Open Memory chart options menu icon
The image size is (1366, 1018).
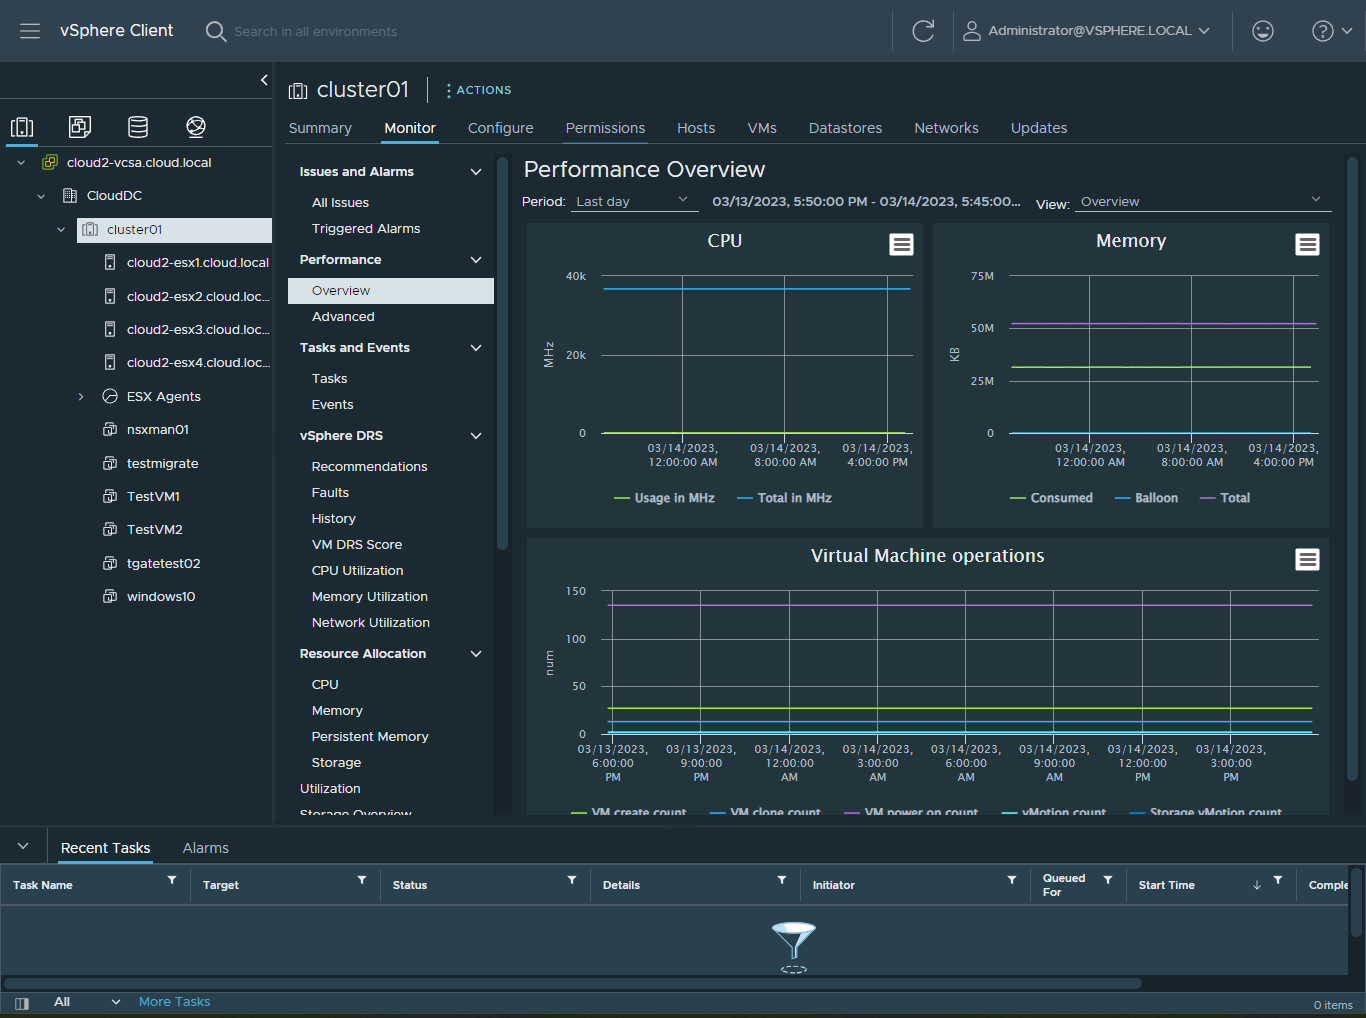coord(1307,245)
